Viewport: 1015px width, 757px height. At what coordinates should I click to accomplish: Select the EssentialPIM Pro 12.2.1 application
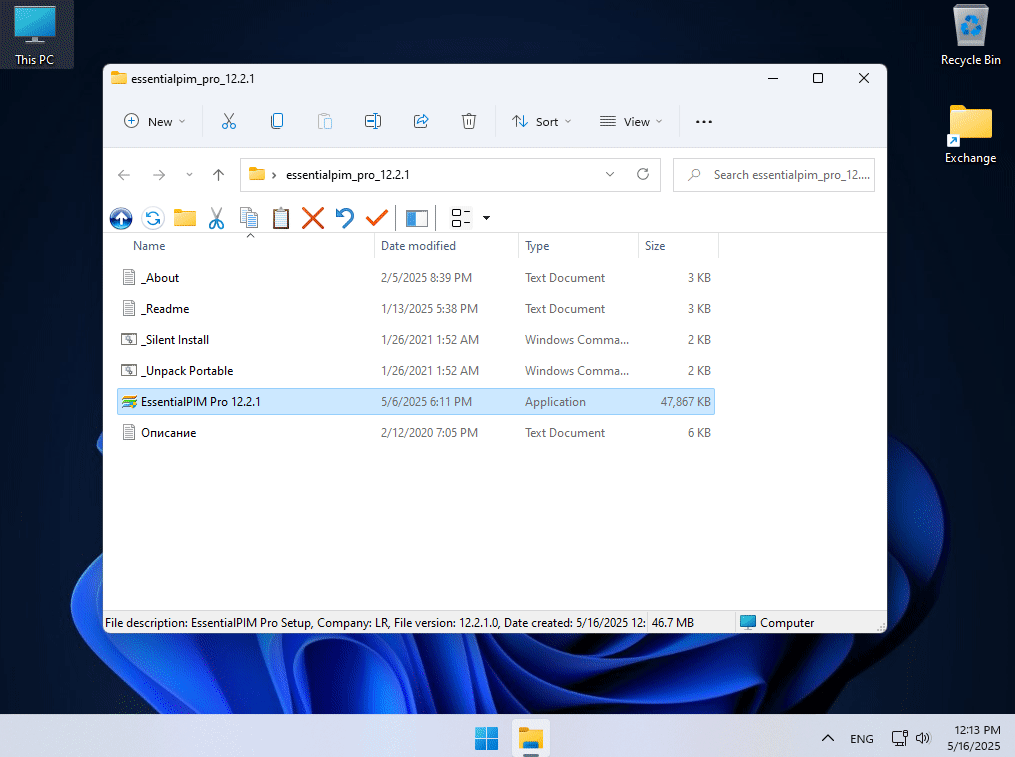(x=416, y=401)
